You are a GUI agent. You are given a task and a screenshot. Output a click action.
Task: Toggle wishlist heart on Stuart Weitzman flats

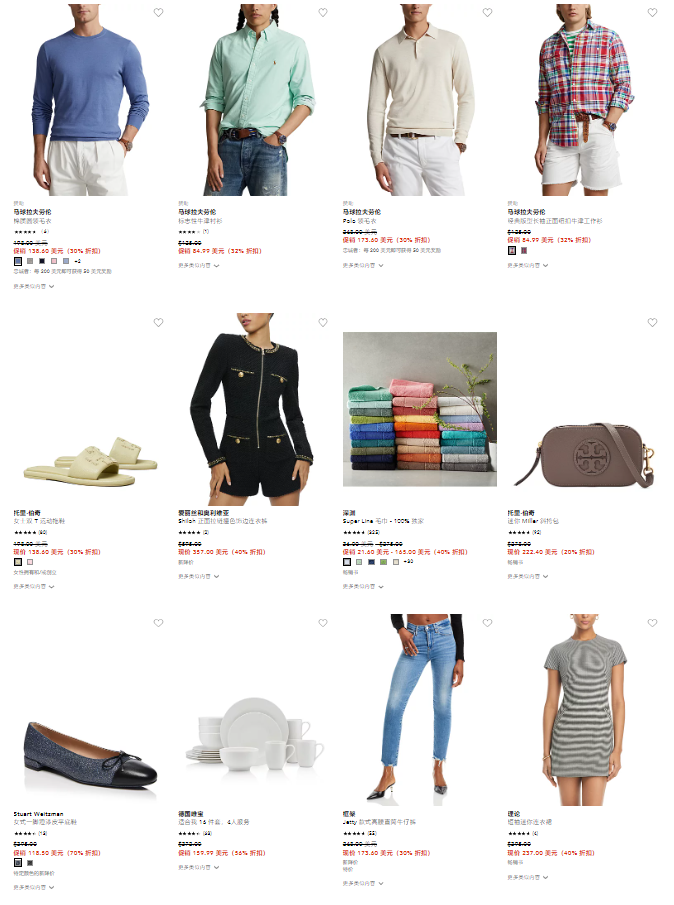(158, 623)
